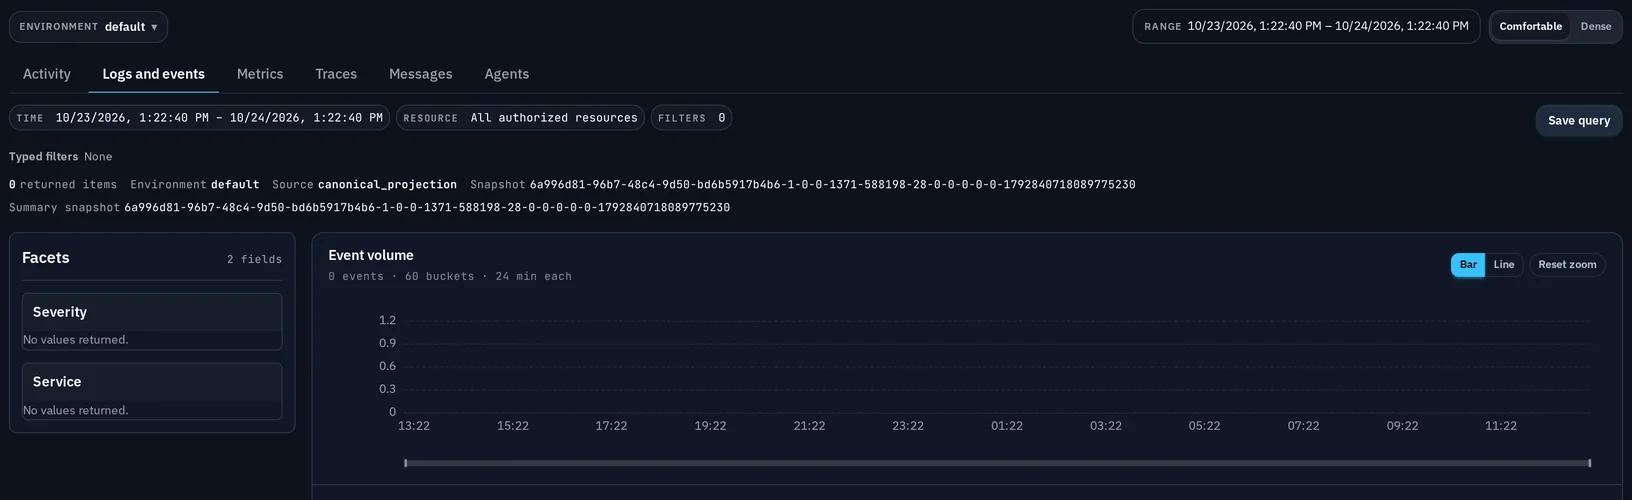The height and width of the screenshot is (500, 1632).
Task: Click the 1.2 y-axis label
Action: [387, 320]
